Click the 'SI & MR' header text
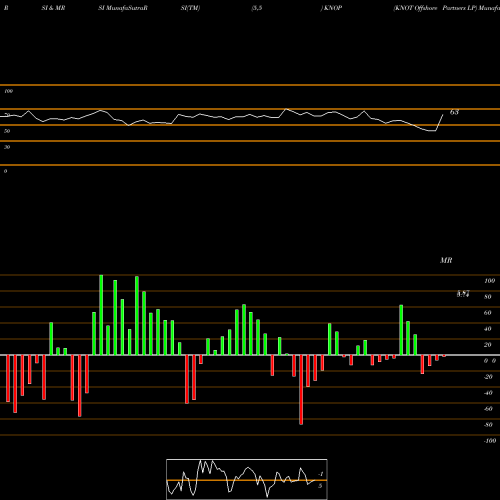 53,8
